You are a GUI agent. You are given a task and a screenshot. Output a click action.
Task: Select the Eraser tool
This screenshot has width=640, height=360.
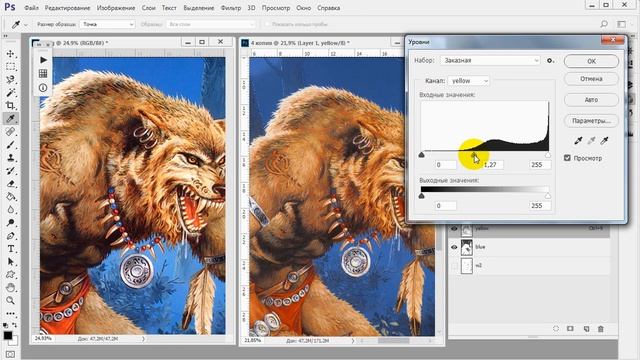(x=11, y=184)
